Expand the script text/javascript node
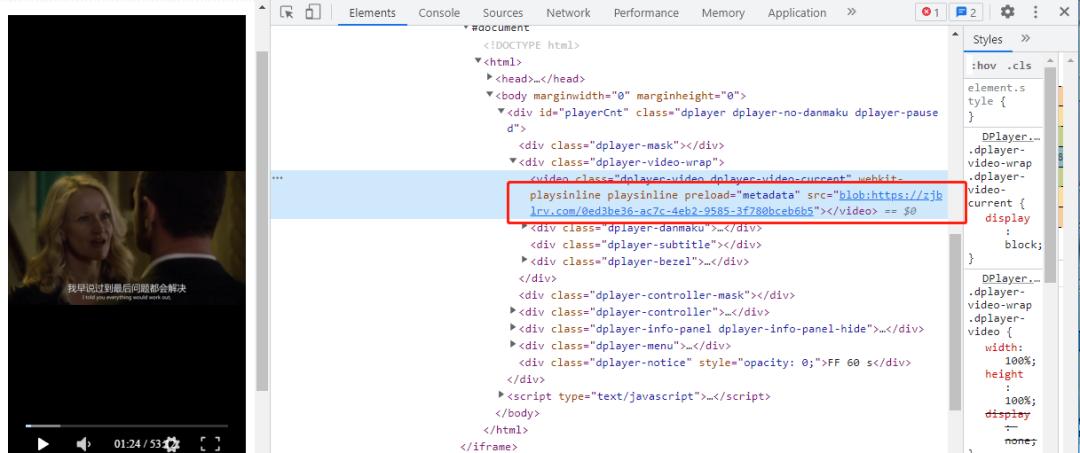The image size is (1080, 453). 502,395
